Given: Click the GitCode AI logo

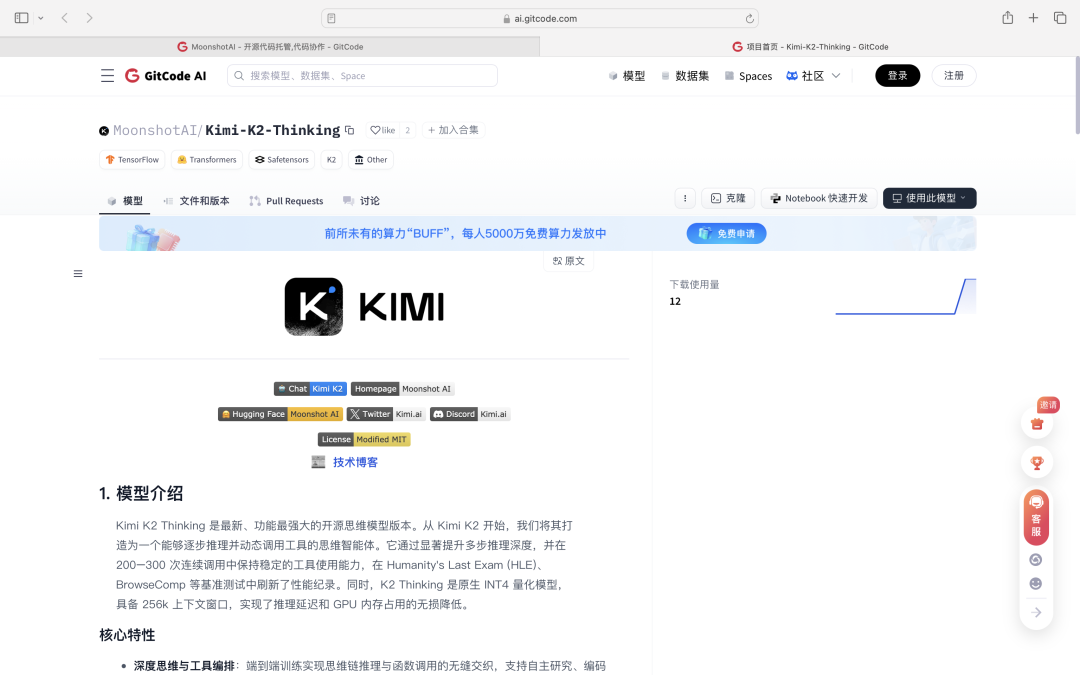Looking at the screenshot, I should coord(165,76).
